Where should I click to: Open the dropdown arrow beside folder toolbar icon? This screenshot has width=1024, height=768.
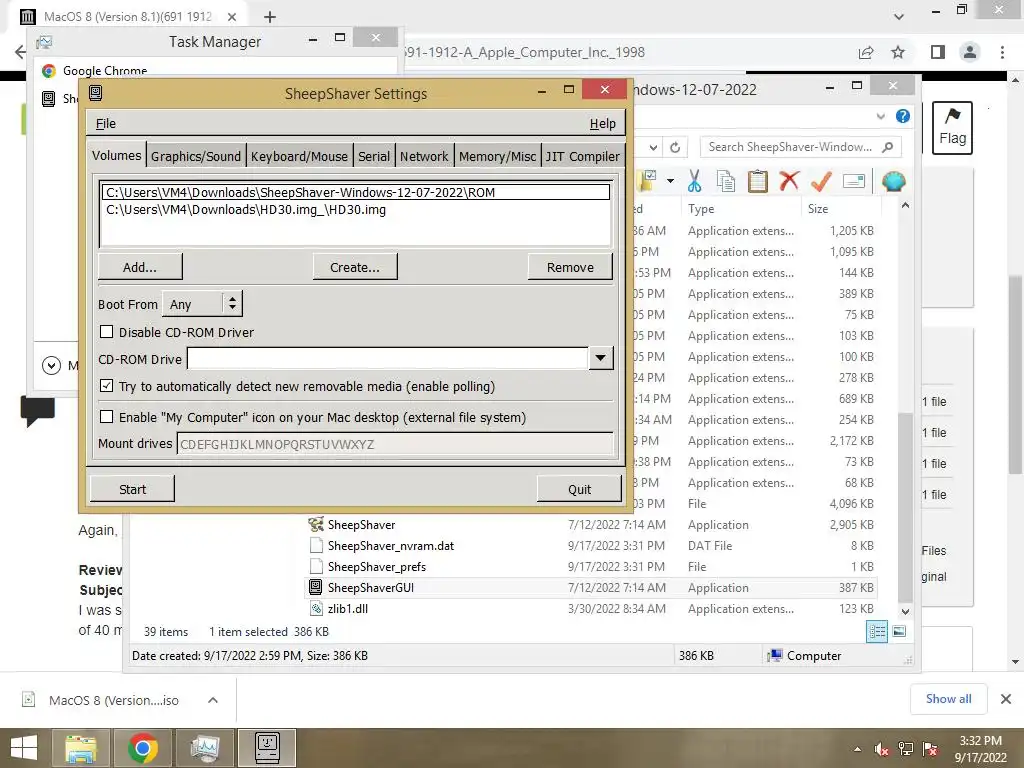pyautogui.click(x=670, y=181)
